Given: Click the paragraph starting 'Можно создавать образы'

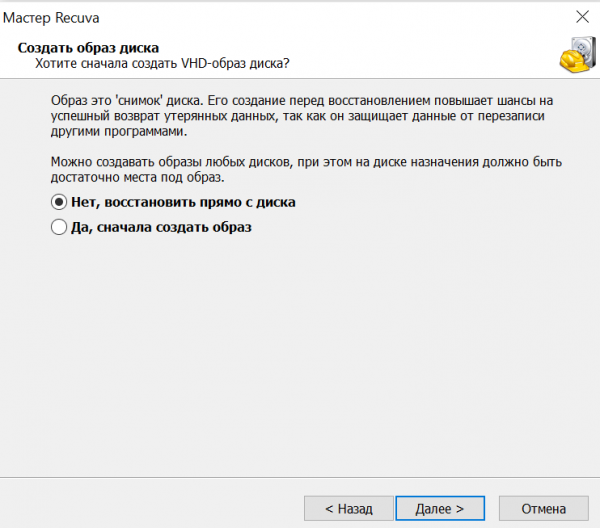Looking at the screenshot, I should tap(306, 169).
